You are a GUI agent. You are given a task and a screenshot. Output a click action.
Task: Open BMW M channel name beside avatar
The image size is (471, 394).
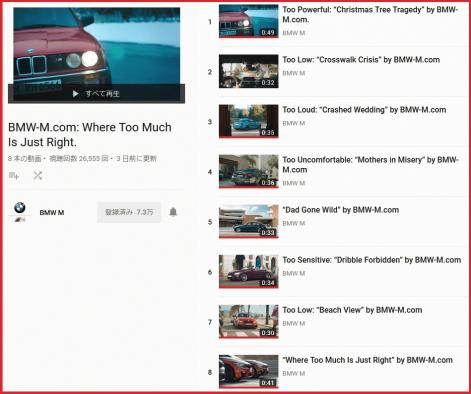pos(52,213)
